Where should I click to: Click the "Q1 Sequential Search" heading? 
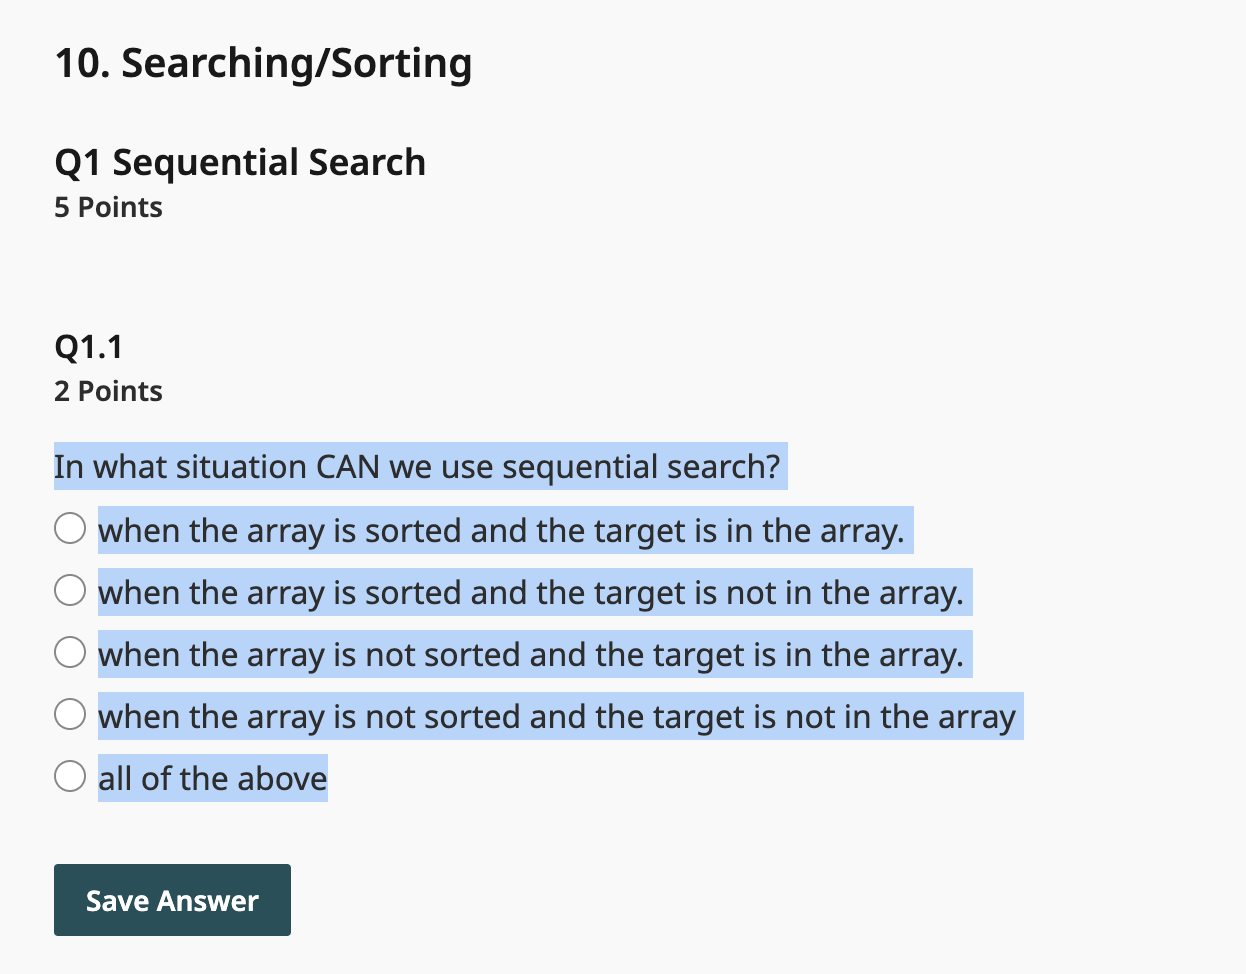(240, 162)
